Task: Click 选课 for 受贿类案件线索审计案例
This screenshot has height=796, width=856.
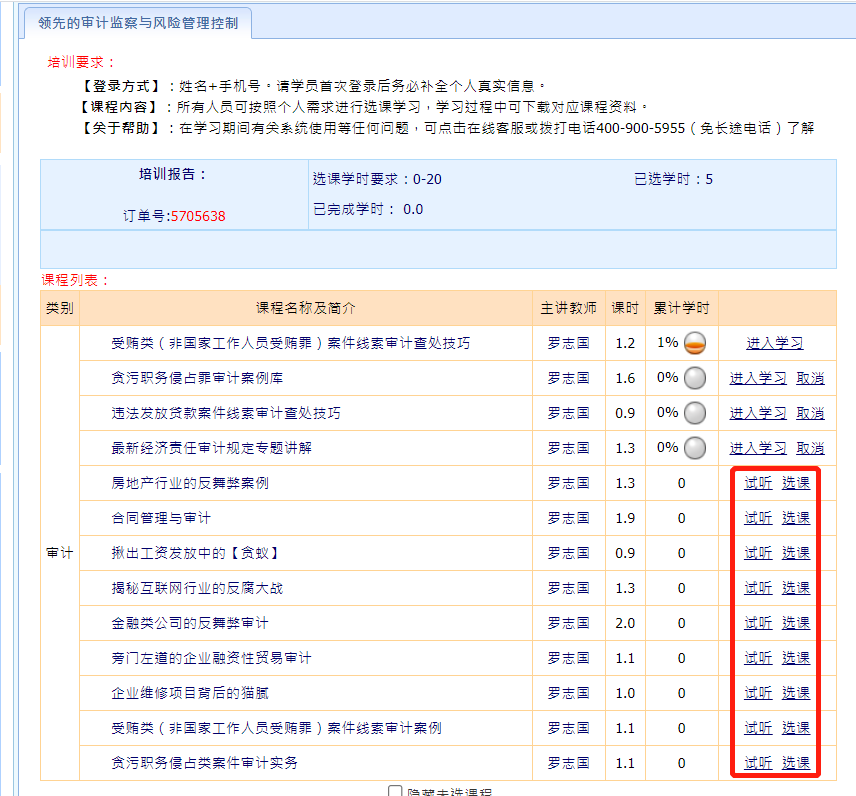Action: (796, 728)
